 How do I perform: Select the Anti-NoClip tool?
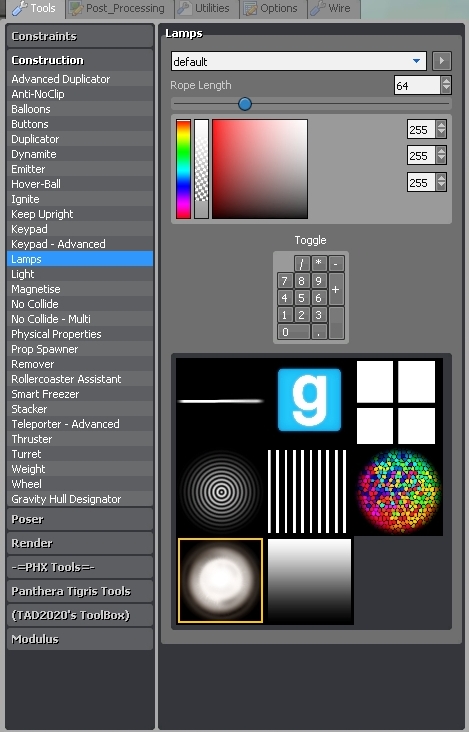point(80,94)
